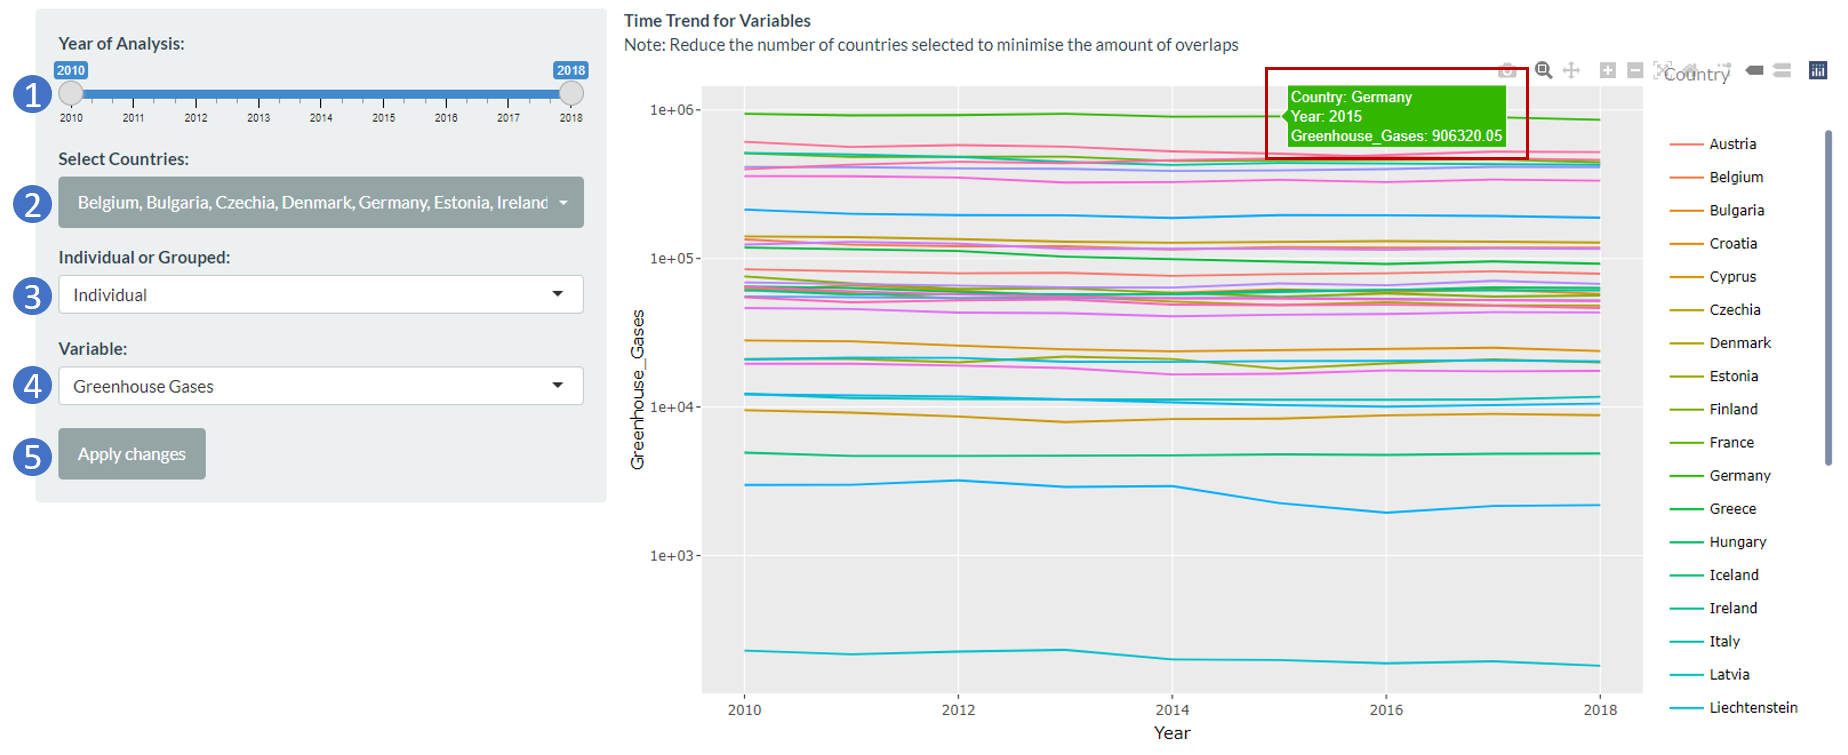
Task: Toggle Iceland legend entry
Action: click(x=1733, y=575)
